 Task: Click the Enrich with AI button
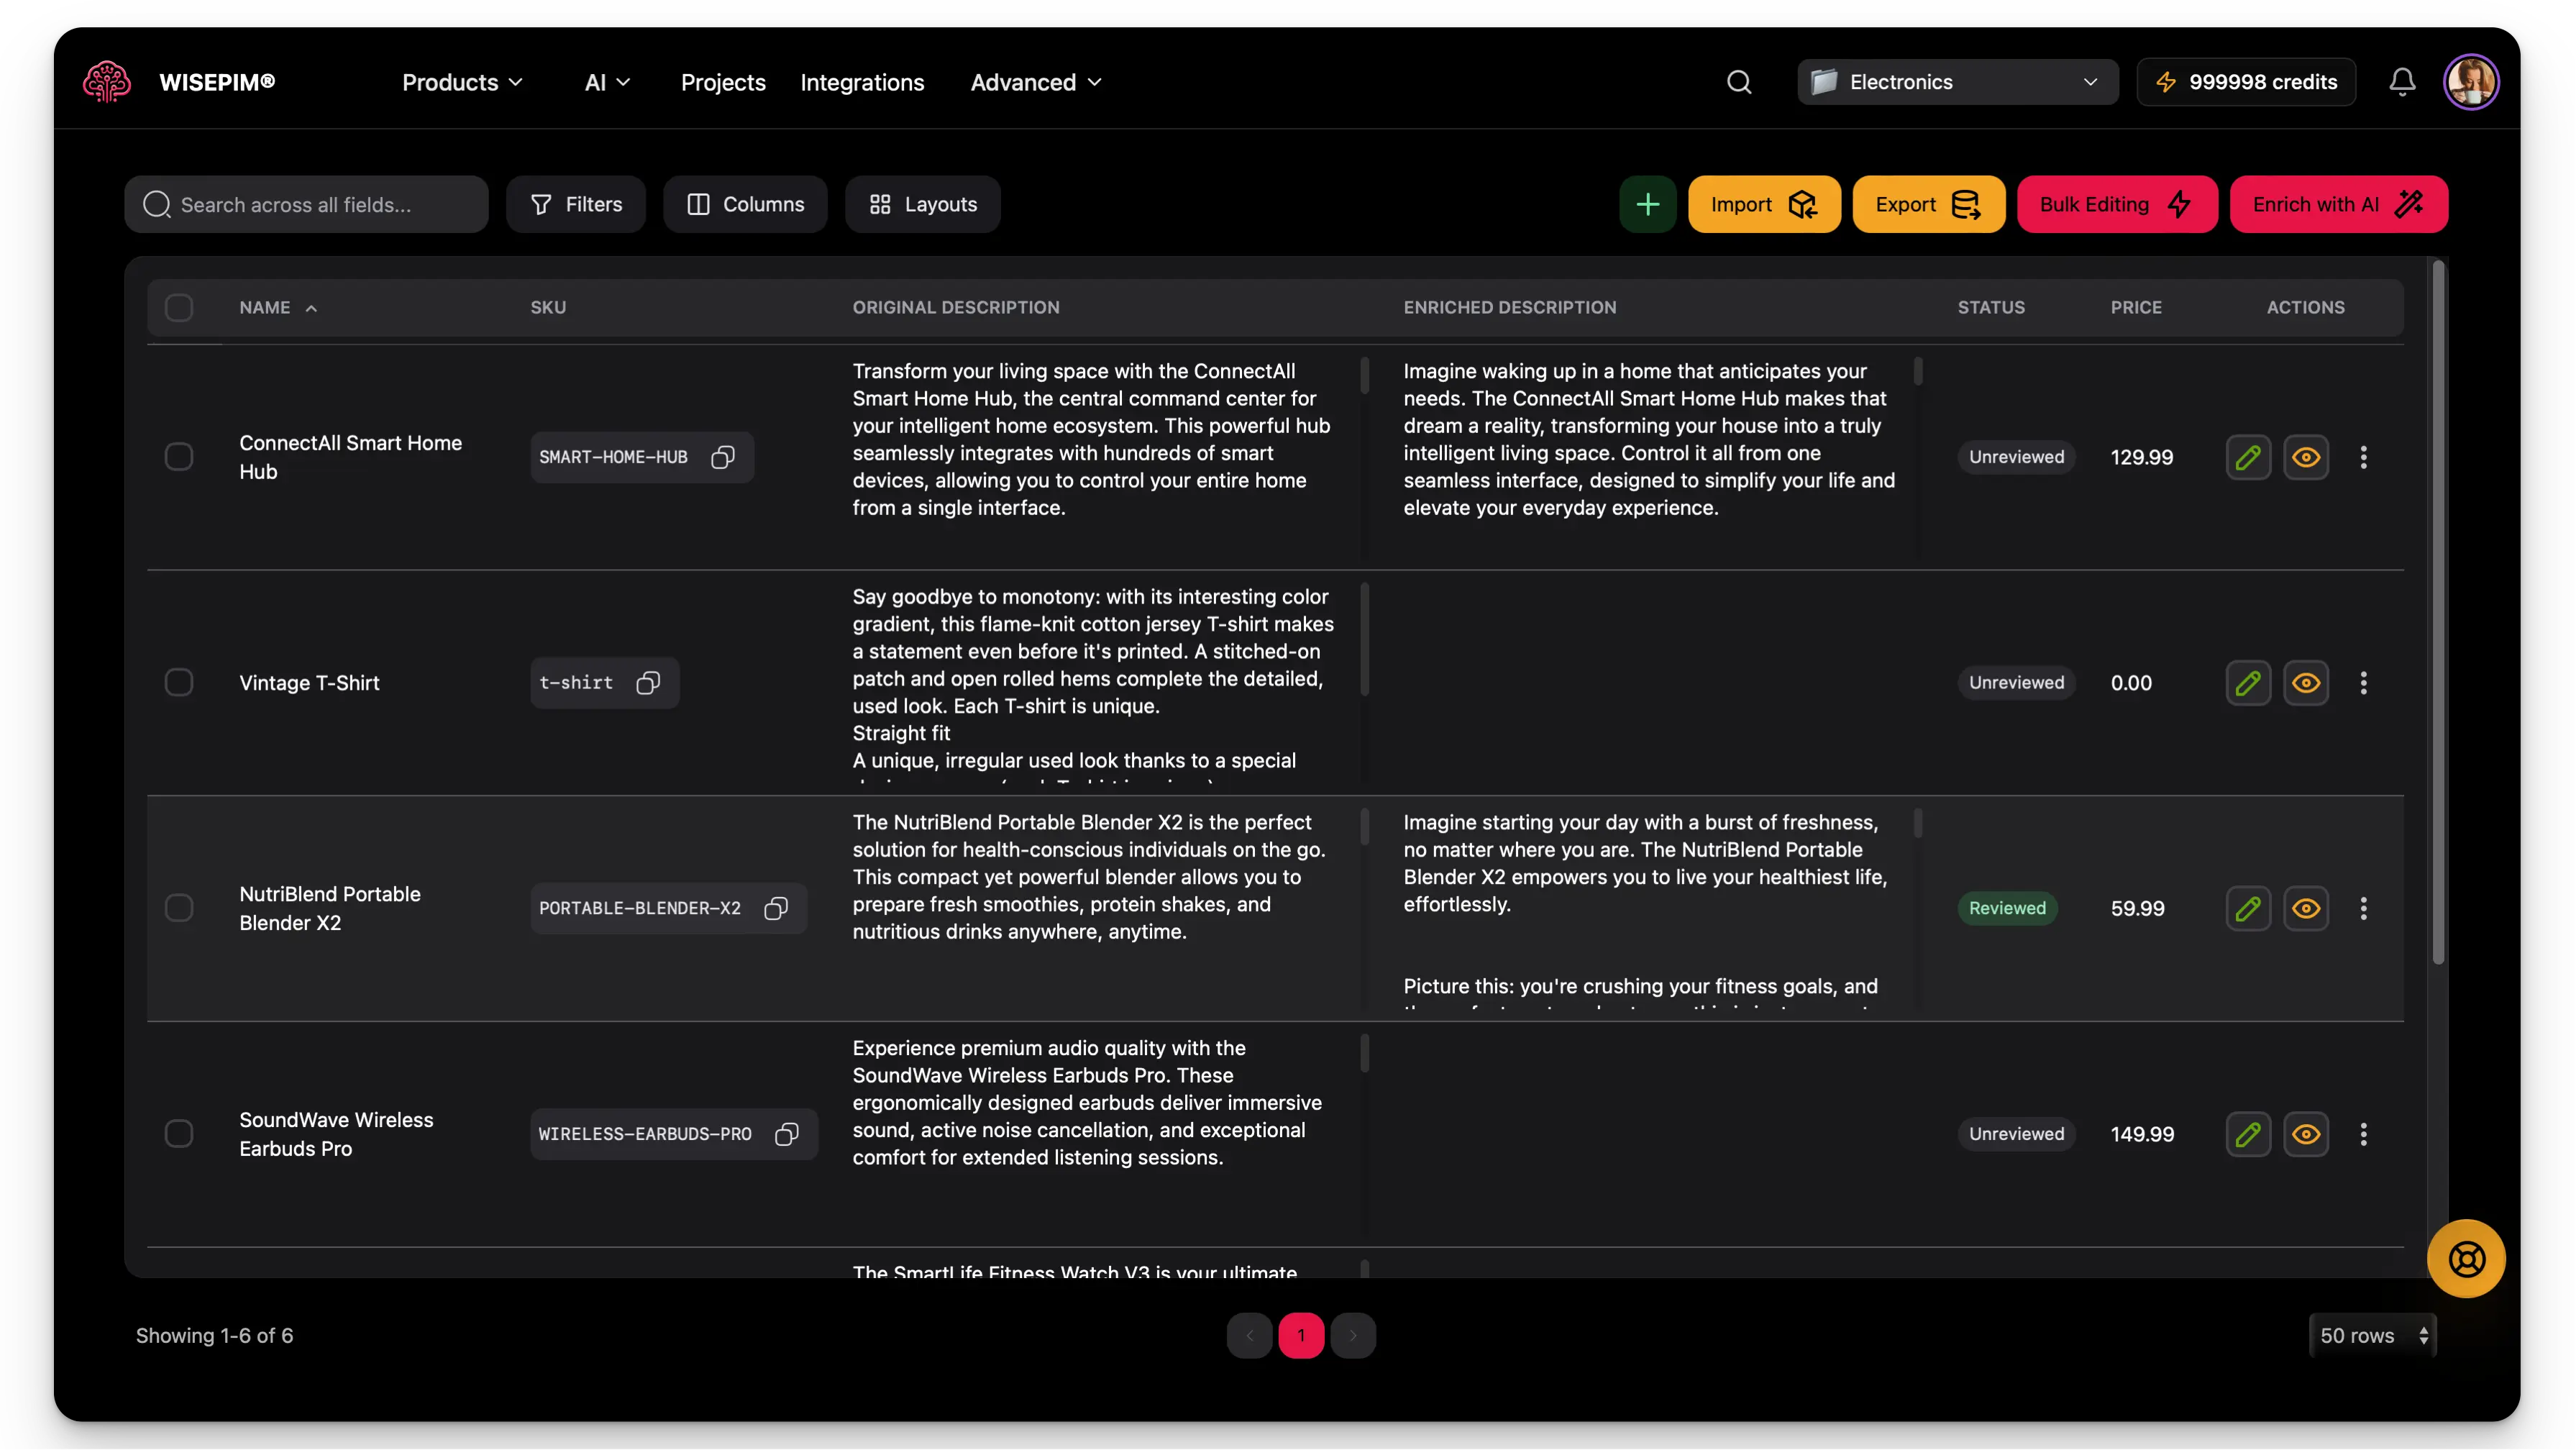pos(2338,204)
